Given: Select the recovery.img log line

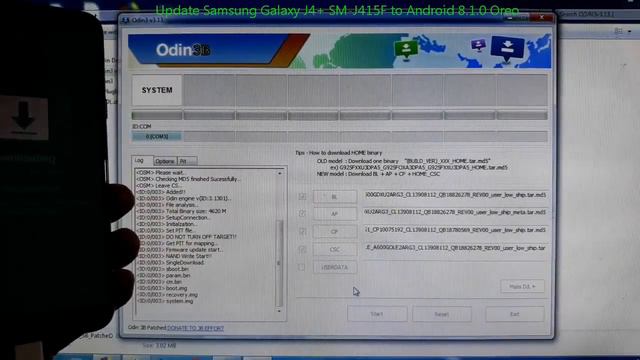Looking at the screenshot, I should 167,295.
